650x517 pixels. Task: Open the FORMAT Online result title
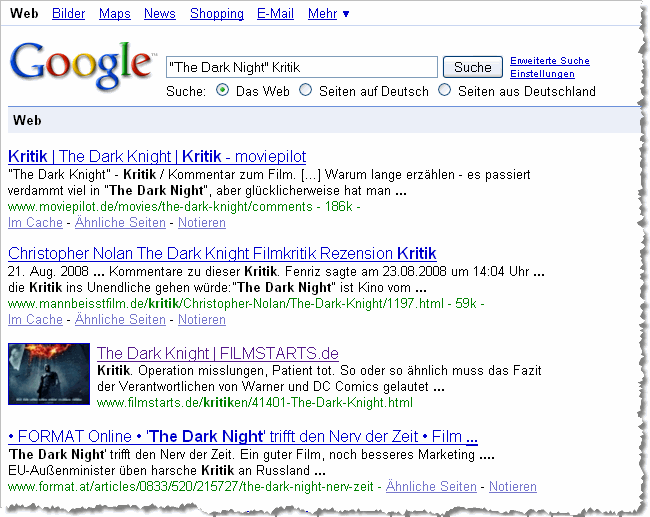243,437
